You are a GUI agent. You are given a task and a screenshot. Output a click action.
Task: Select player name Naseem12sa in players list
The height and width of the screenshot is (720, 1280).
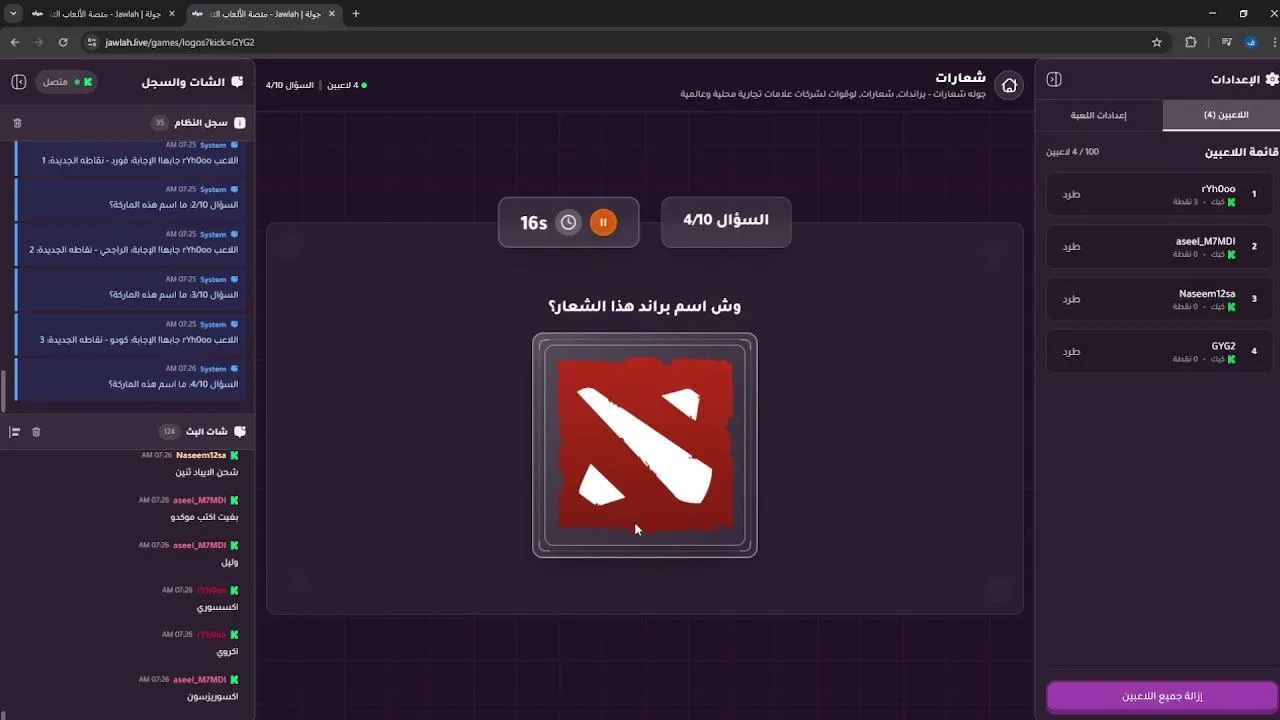(x=1207, y=294)
